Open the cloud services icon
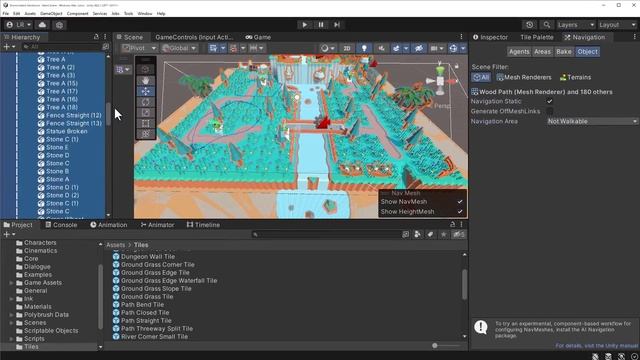This screenshot has height=360, width=640. pos(42,25)
